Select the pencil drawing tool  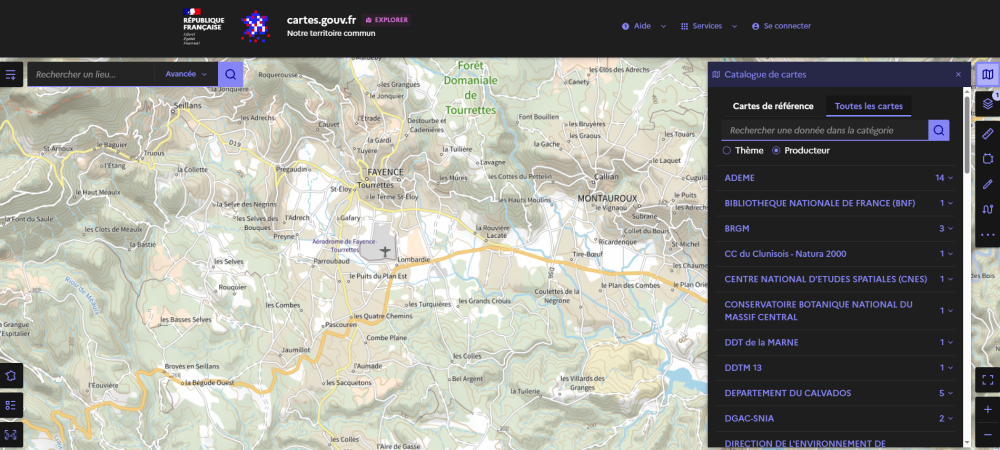tap(987, 184)
